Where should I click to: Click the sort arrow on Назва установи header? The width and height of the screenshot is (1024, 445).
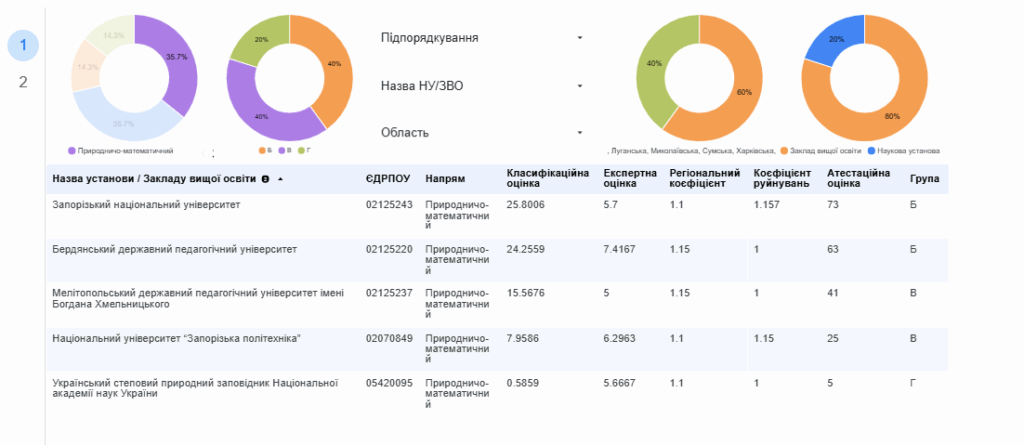click(x=281, y=179)
